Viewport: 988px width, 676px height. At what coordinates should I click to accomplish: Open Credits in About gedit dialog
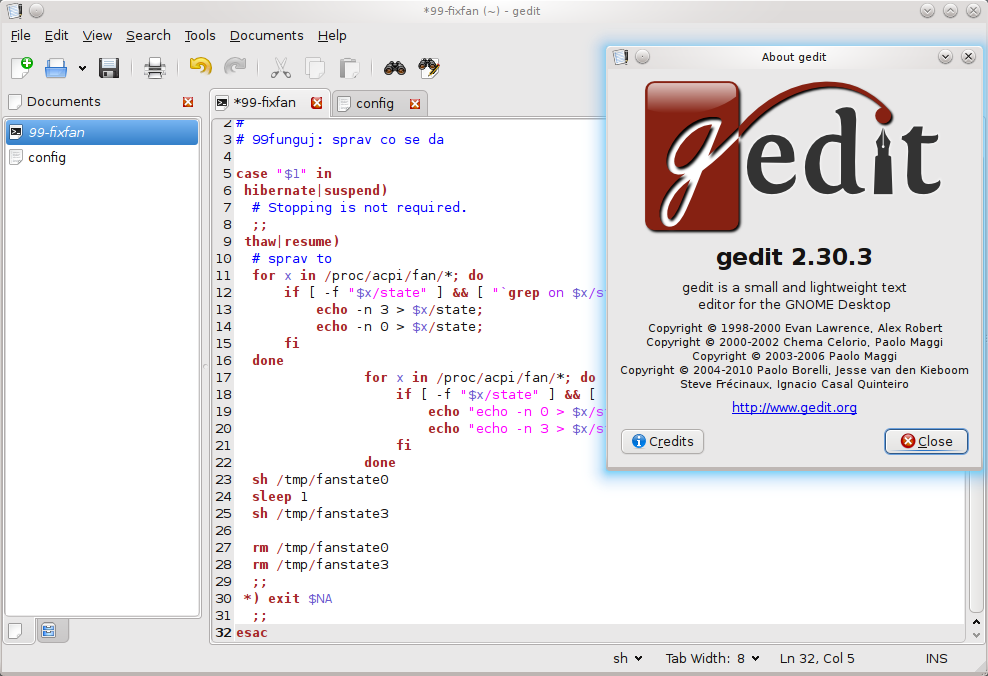coord(662,441)
